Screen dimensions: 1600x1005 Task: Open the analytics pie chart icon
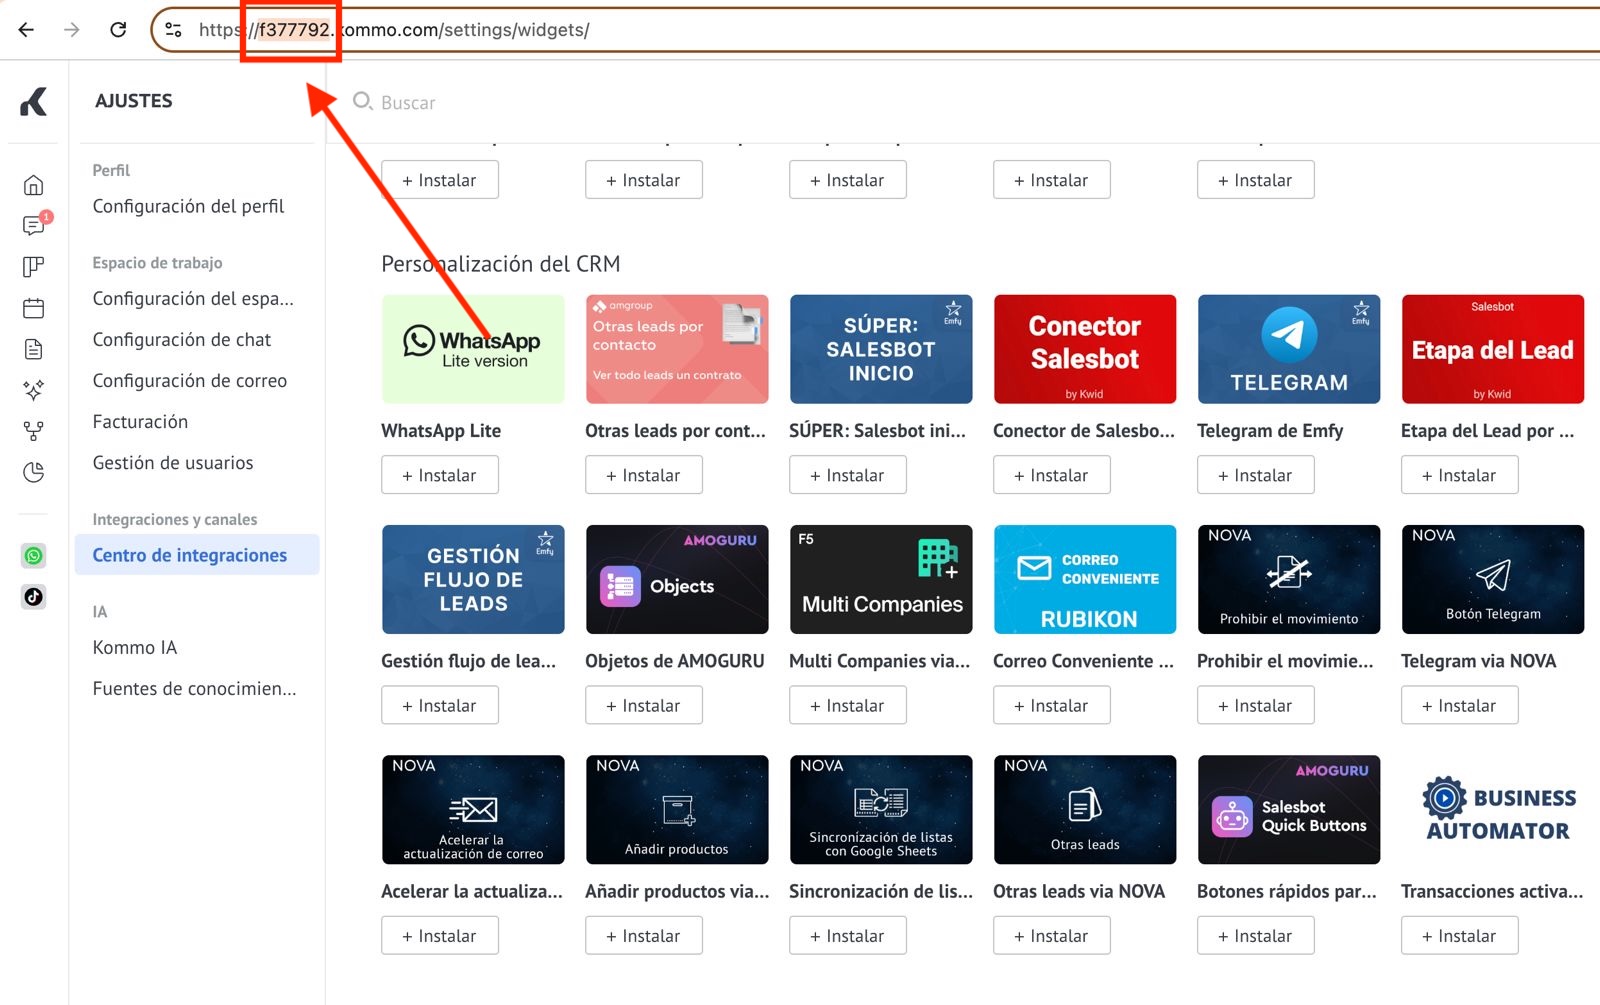click(34, 472)
